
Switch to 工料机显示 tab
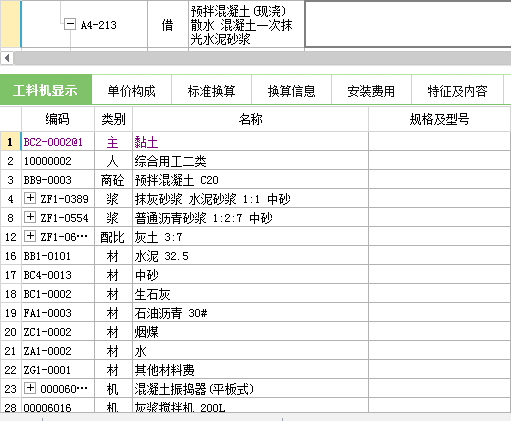coord(46,90)
